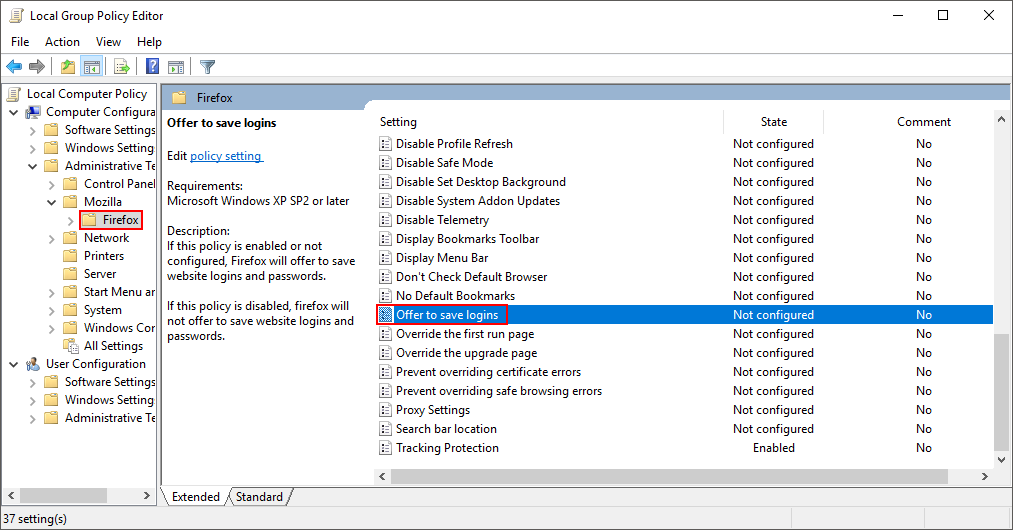The image size is (1013, 530).
Task: Sort by the Comment column header
Action: (923, 122)
